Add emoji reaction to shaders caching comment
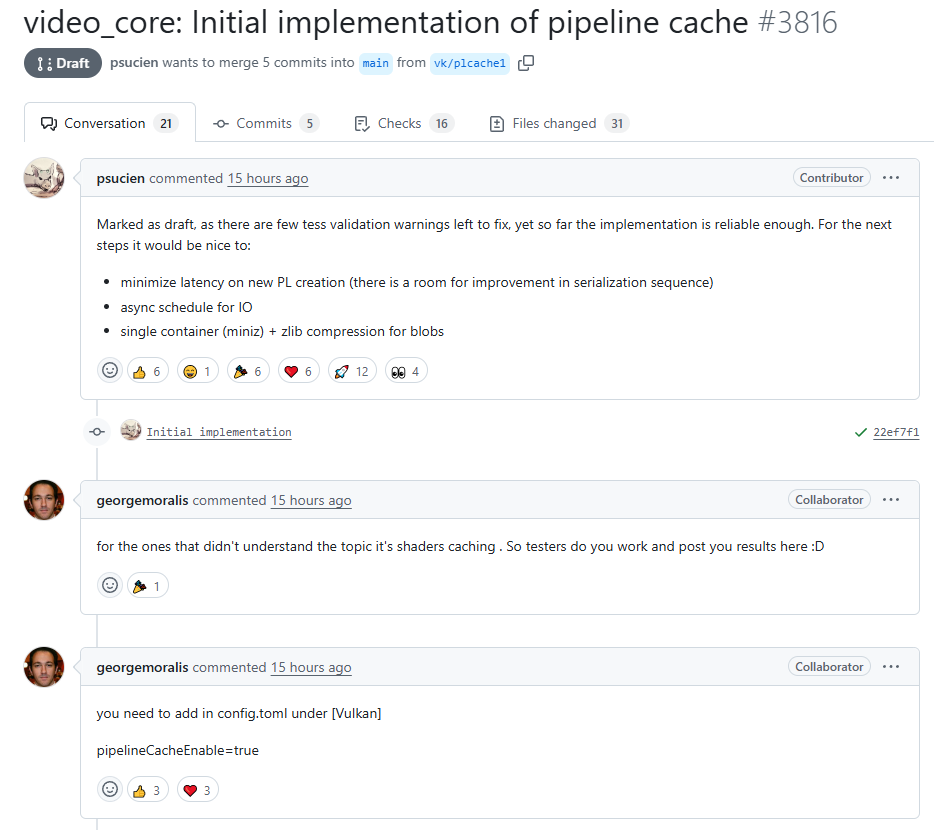Viewport: 934px width, 830px height. pyautogui.click(x=110, y=585)
